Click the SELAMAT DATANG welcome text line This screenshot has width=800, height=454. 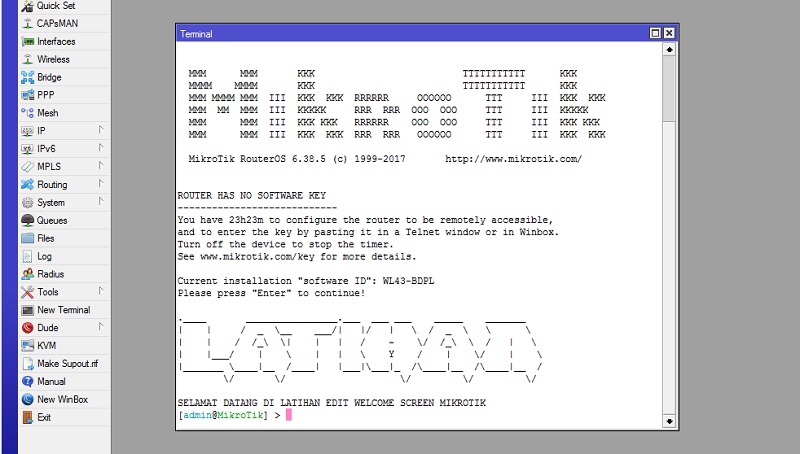pyautogui.click(x=332, y=402)
